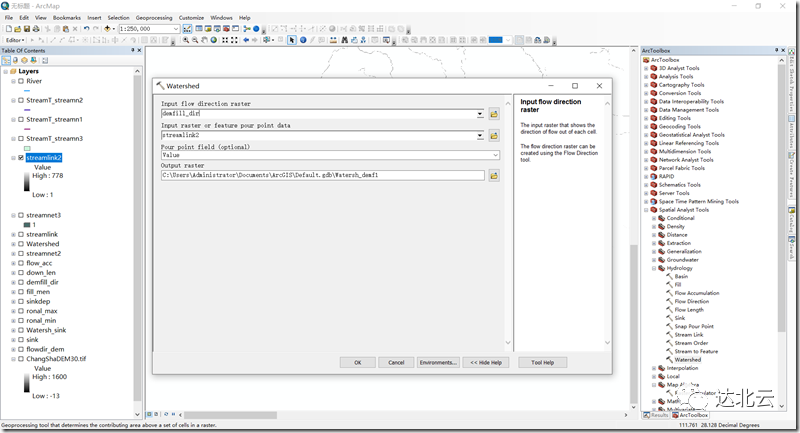Image resolution: width=800 pixels, height=433 pixels.
Task: Click the New Map File icon
Action: tap(9, 29)
